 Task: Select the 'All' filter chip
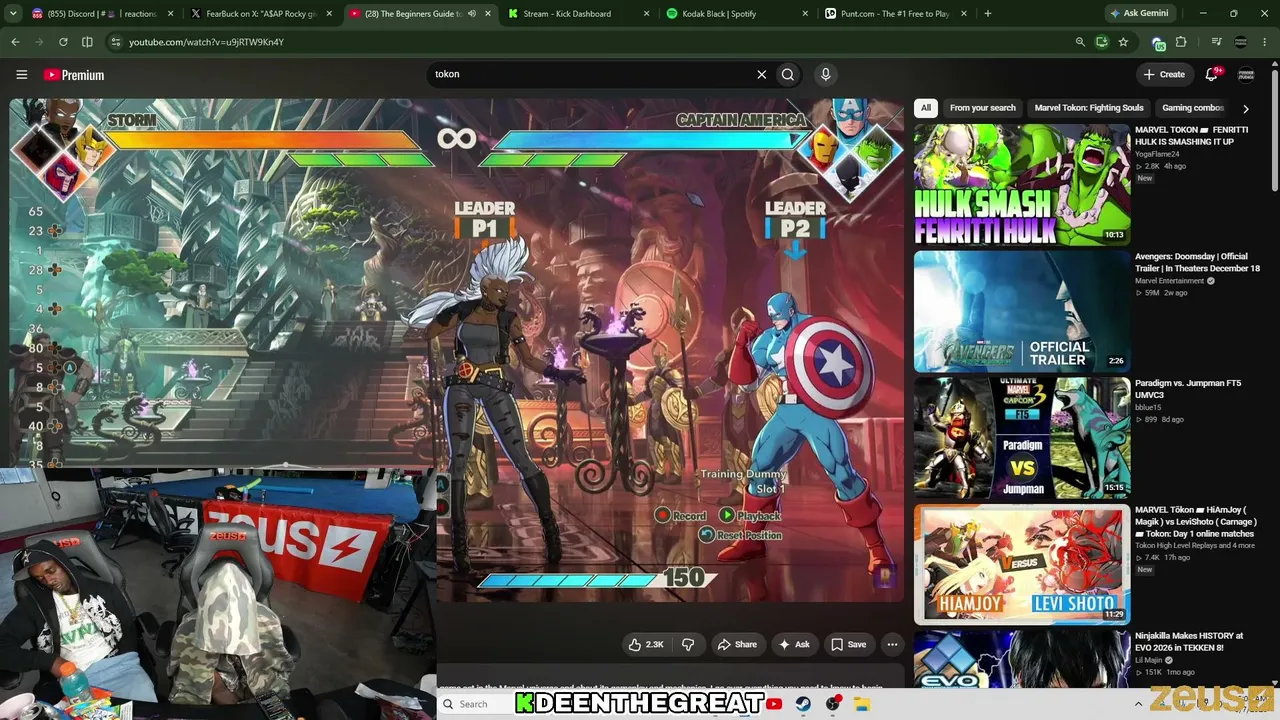tap(926, 108)
